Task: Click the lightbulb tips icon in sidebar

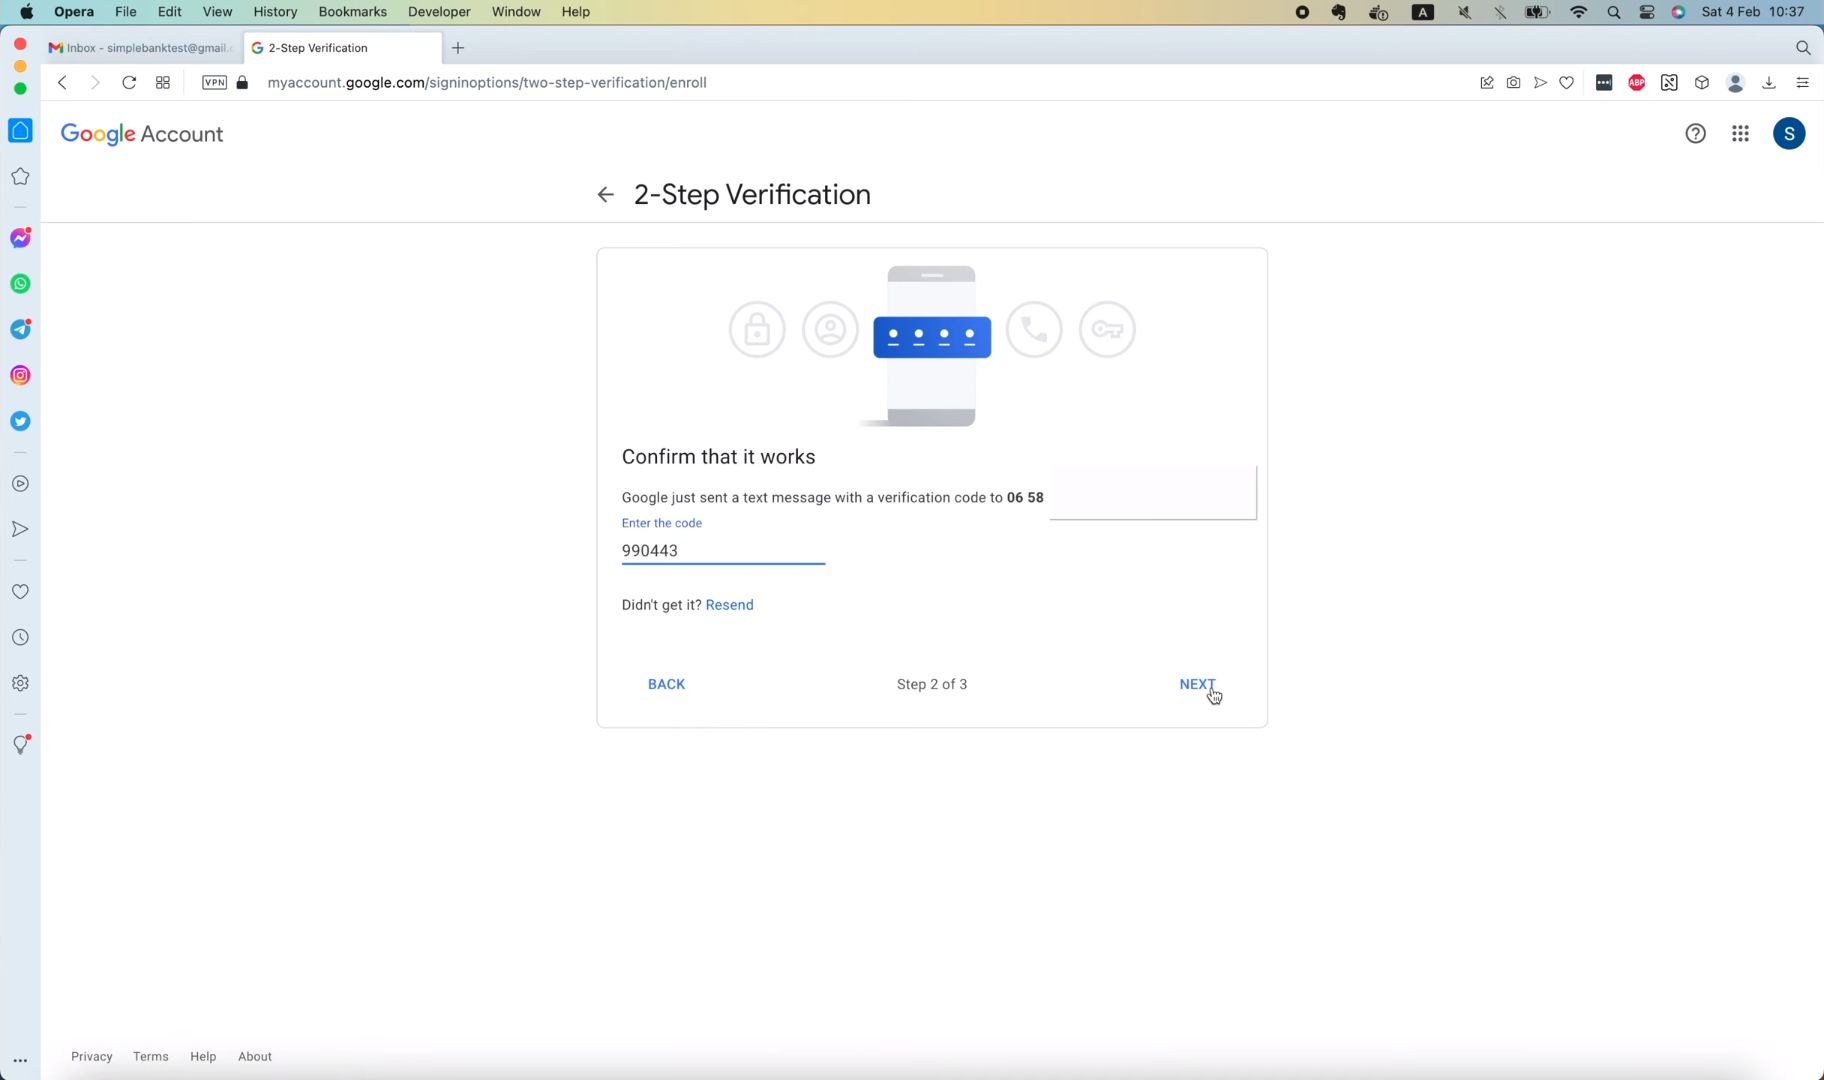Action: point(20,745)
